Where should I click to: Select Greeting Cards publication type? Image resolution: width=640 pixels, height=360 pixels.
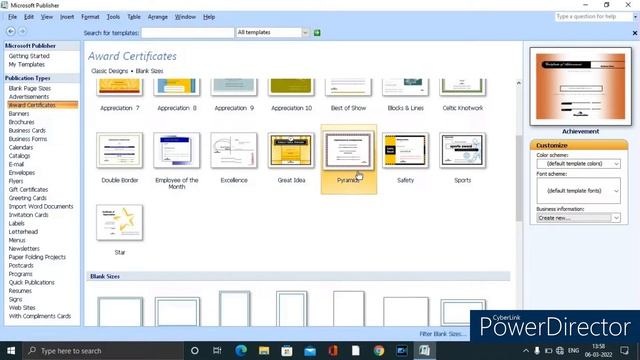(27, 198)
